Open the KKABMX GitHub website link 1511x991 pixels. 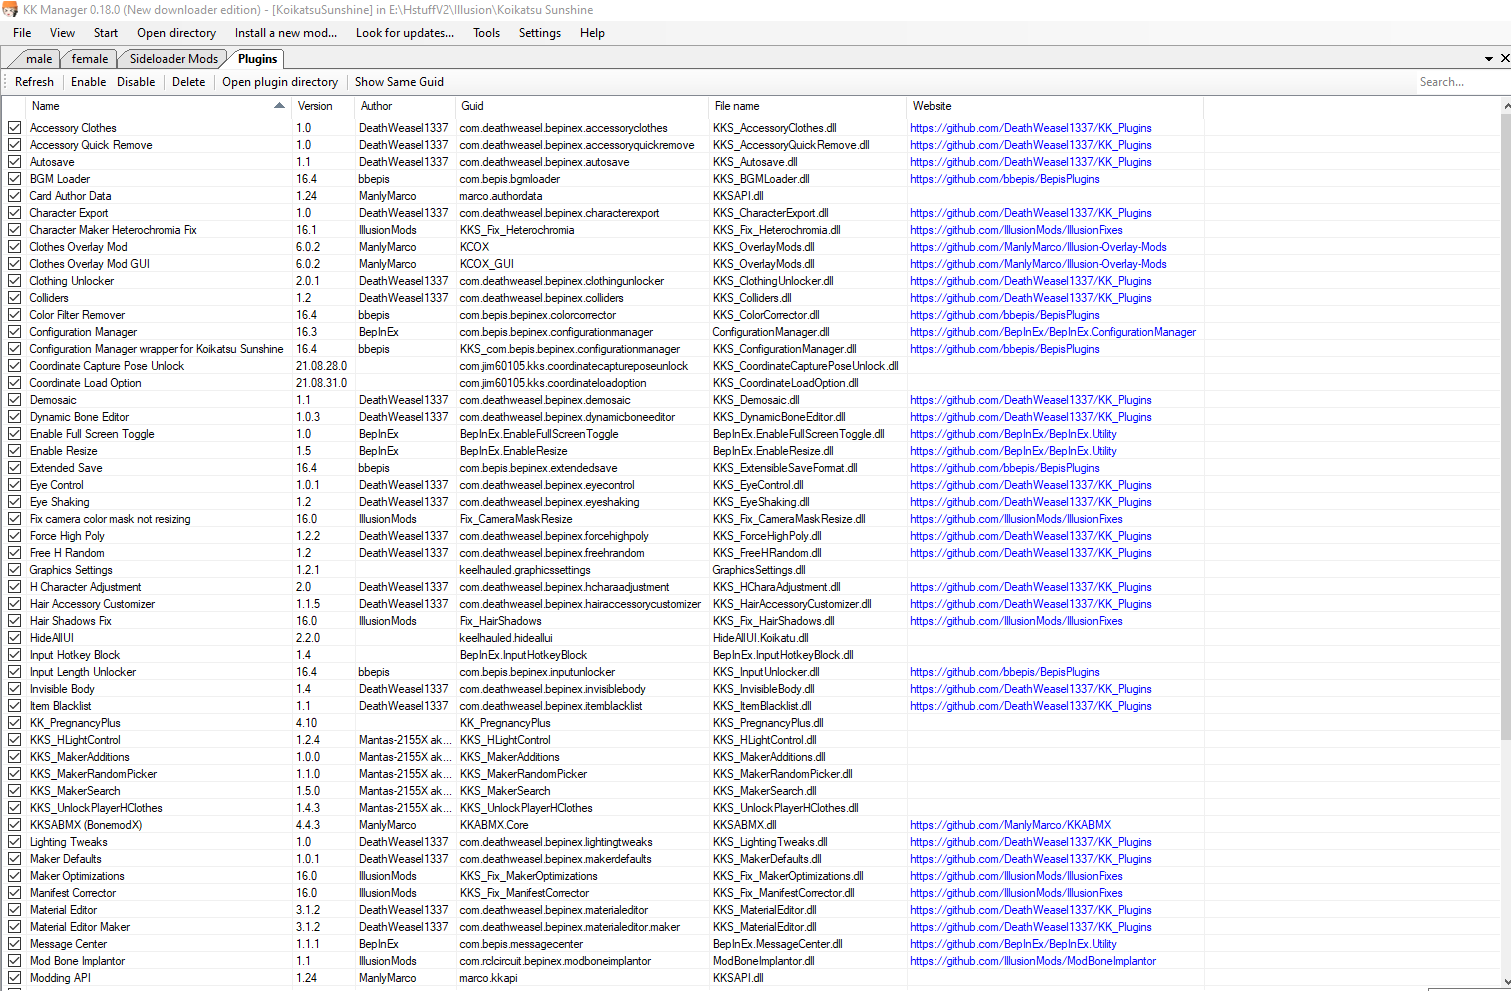pos(1010,825)
